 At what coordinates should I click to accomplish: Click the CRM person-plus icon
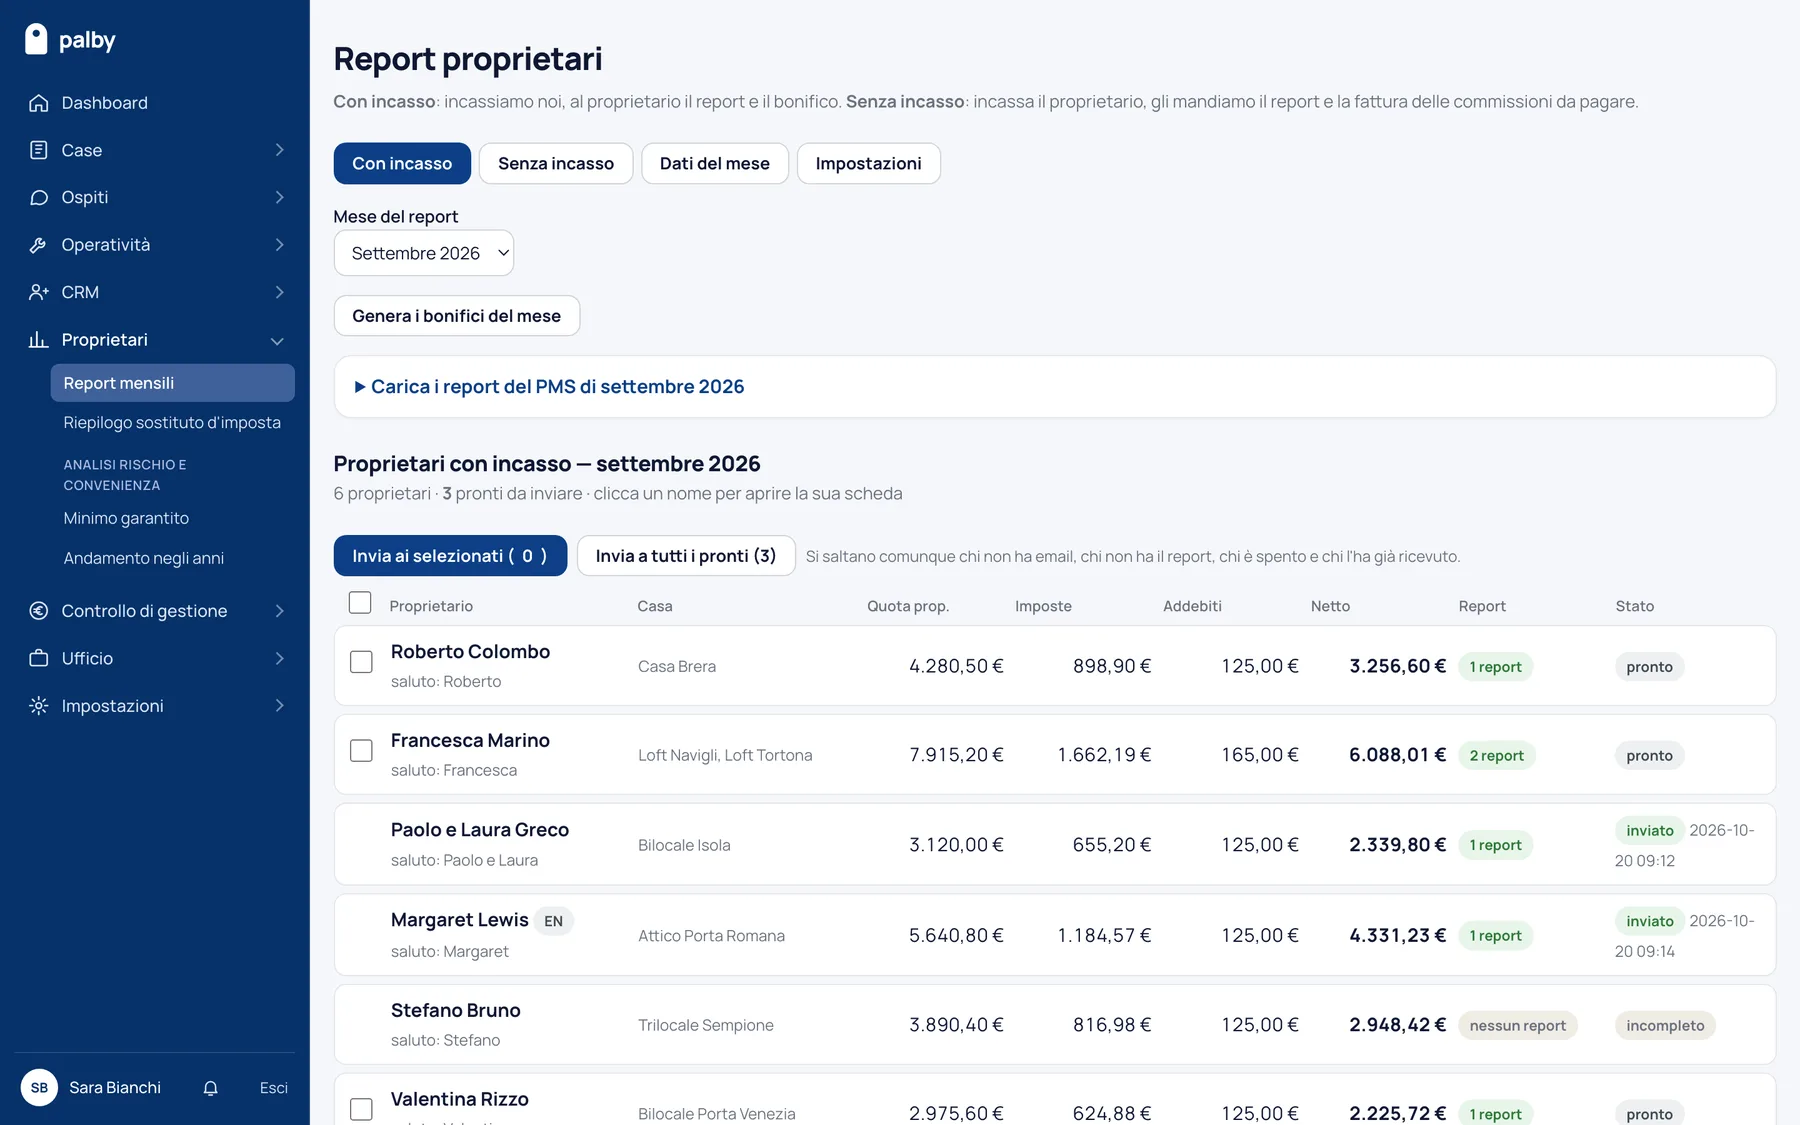pyautogui.click(x=39, y=292)
